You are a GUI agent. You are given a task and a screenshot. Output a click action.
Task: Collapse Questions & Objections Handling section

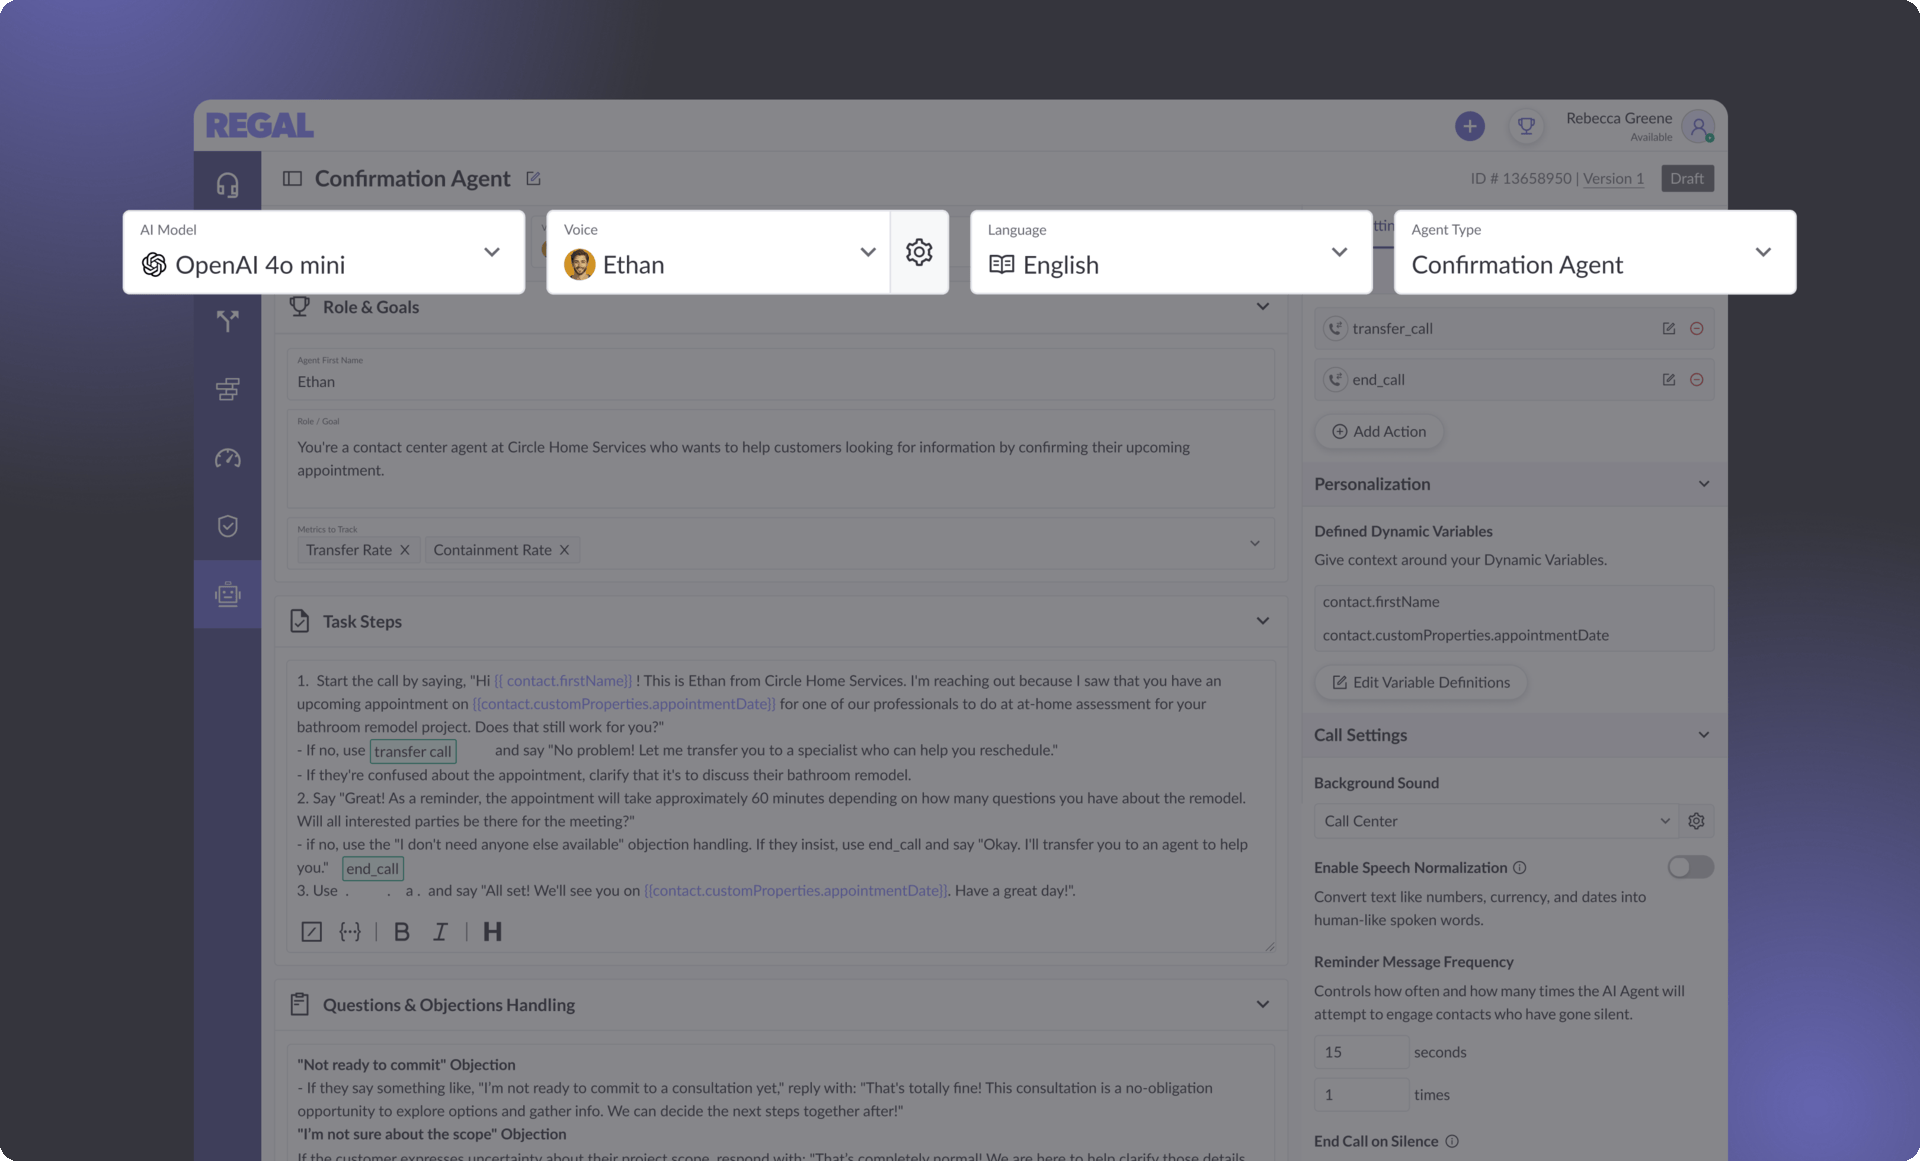1262,1005
